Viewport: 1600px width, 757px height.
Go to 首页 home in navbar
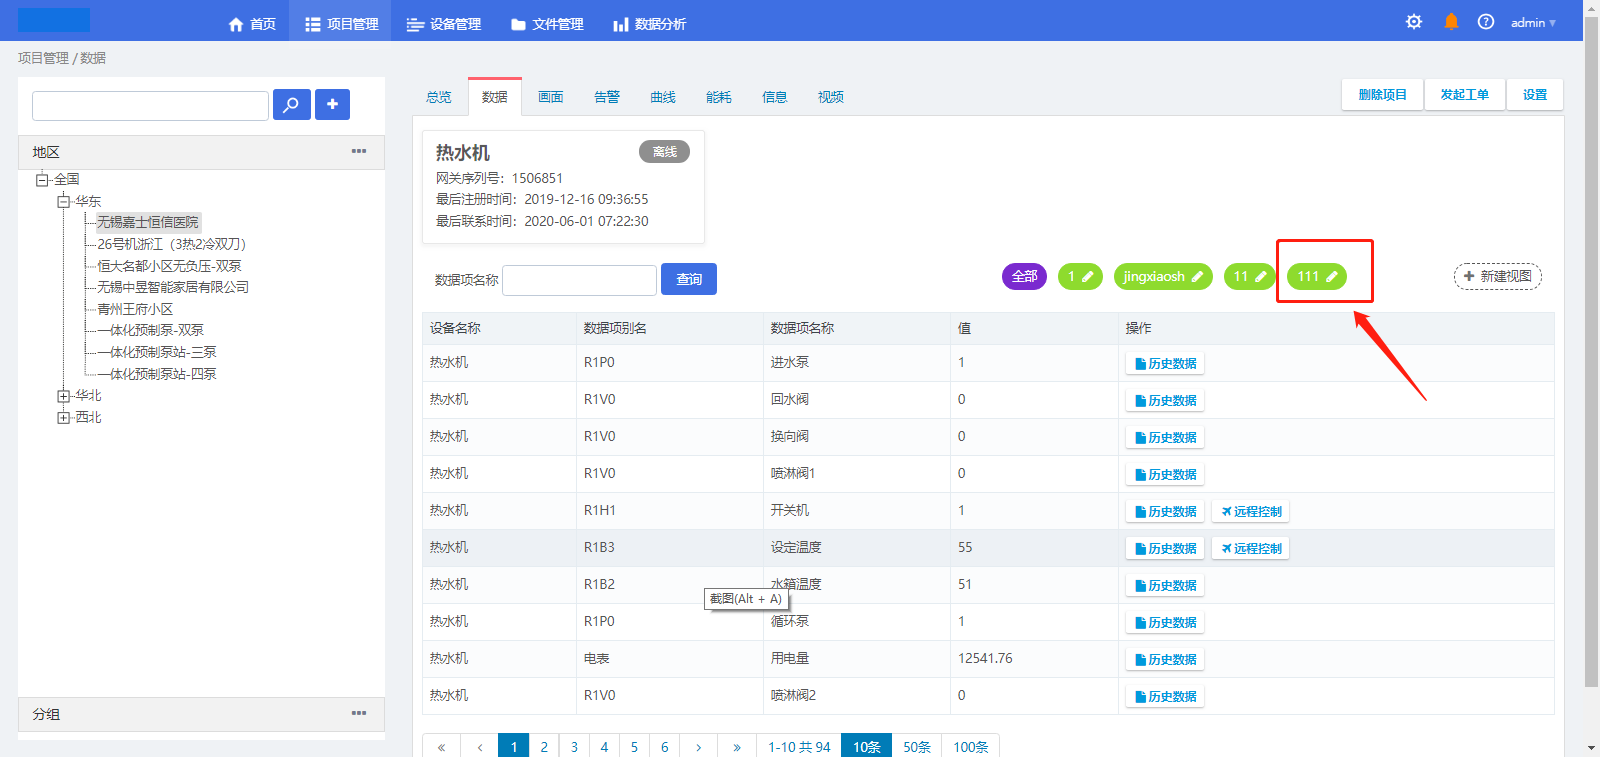(252, 24)
